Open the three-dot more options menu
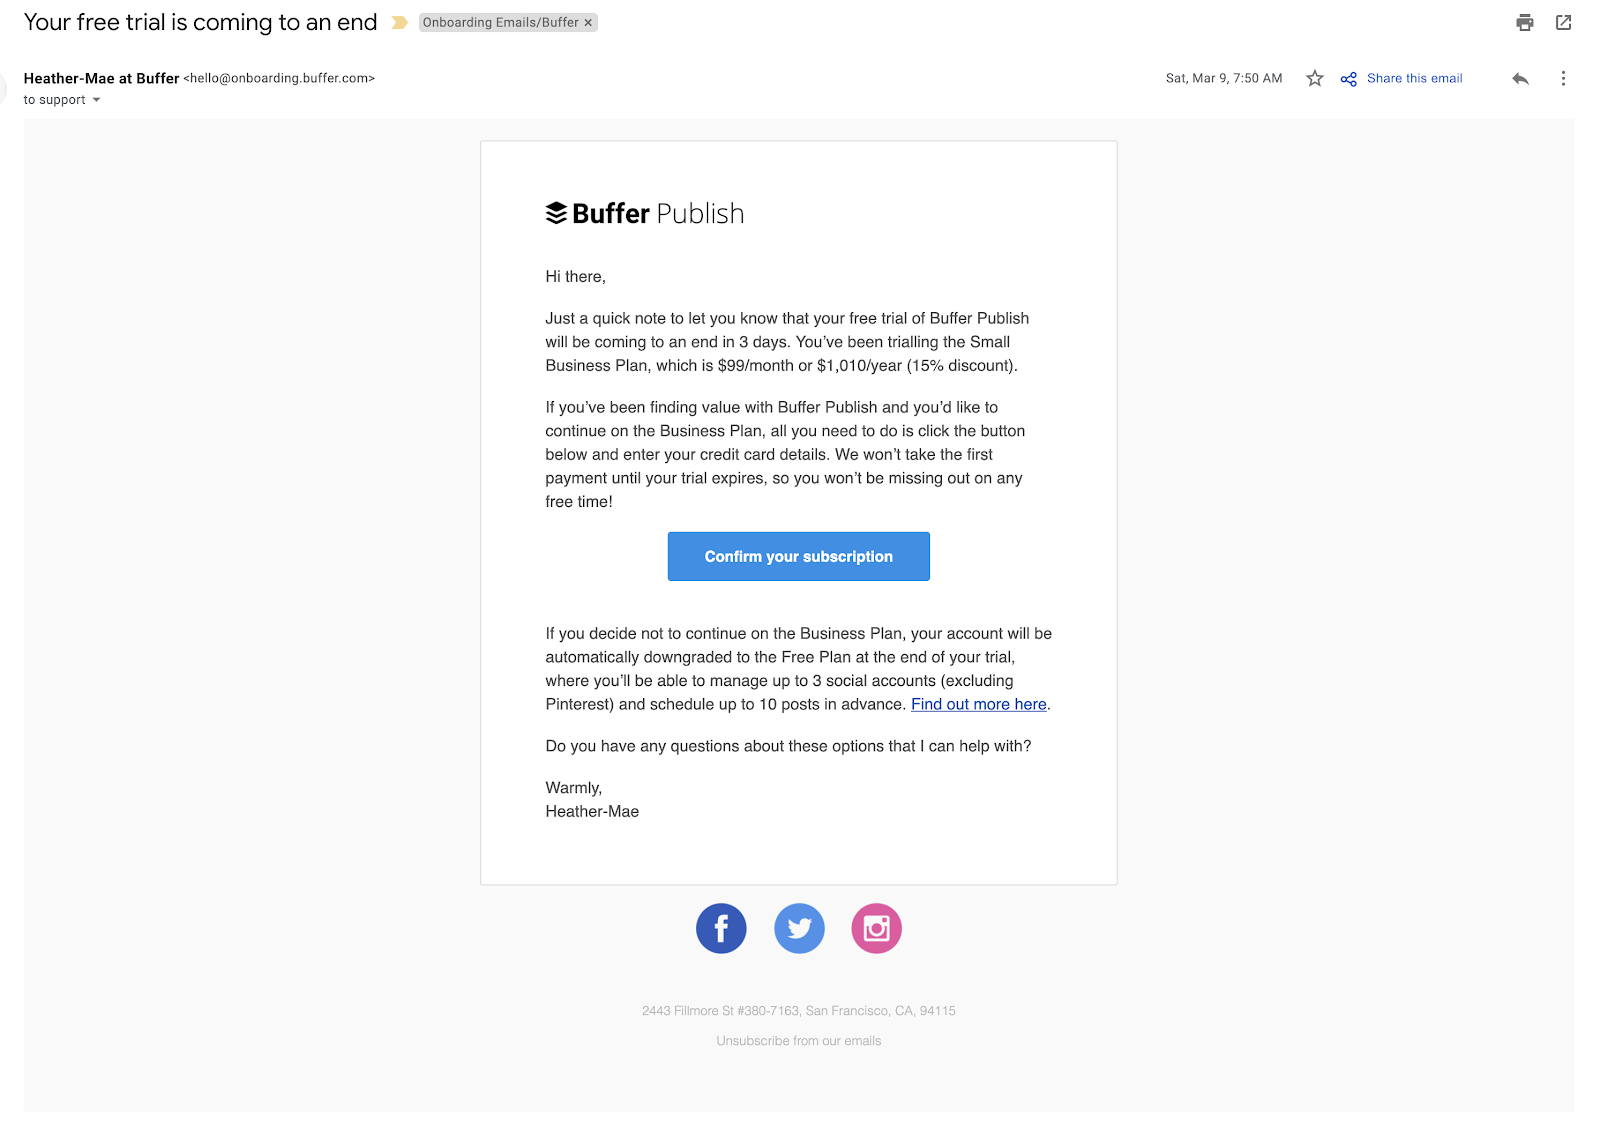 click(1563, 78)
